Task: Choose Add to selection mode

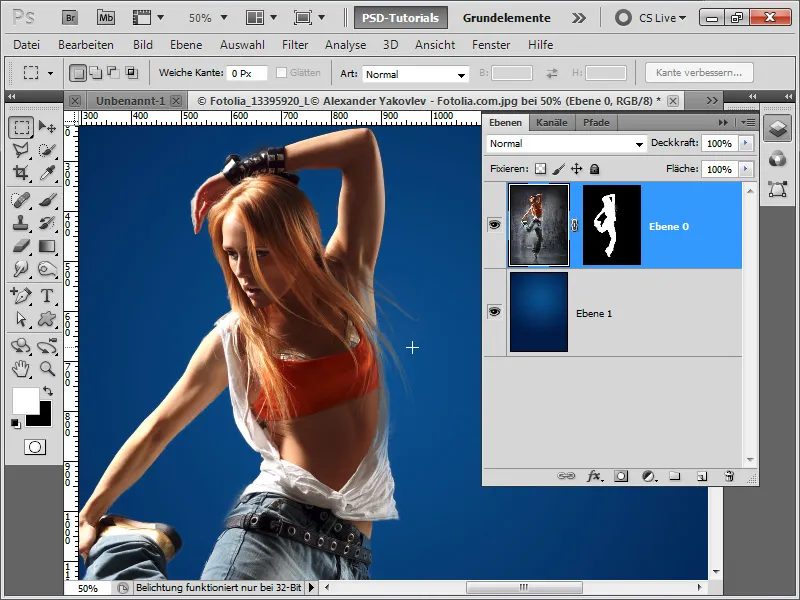Action: (x=95, y=73)
